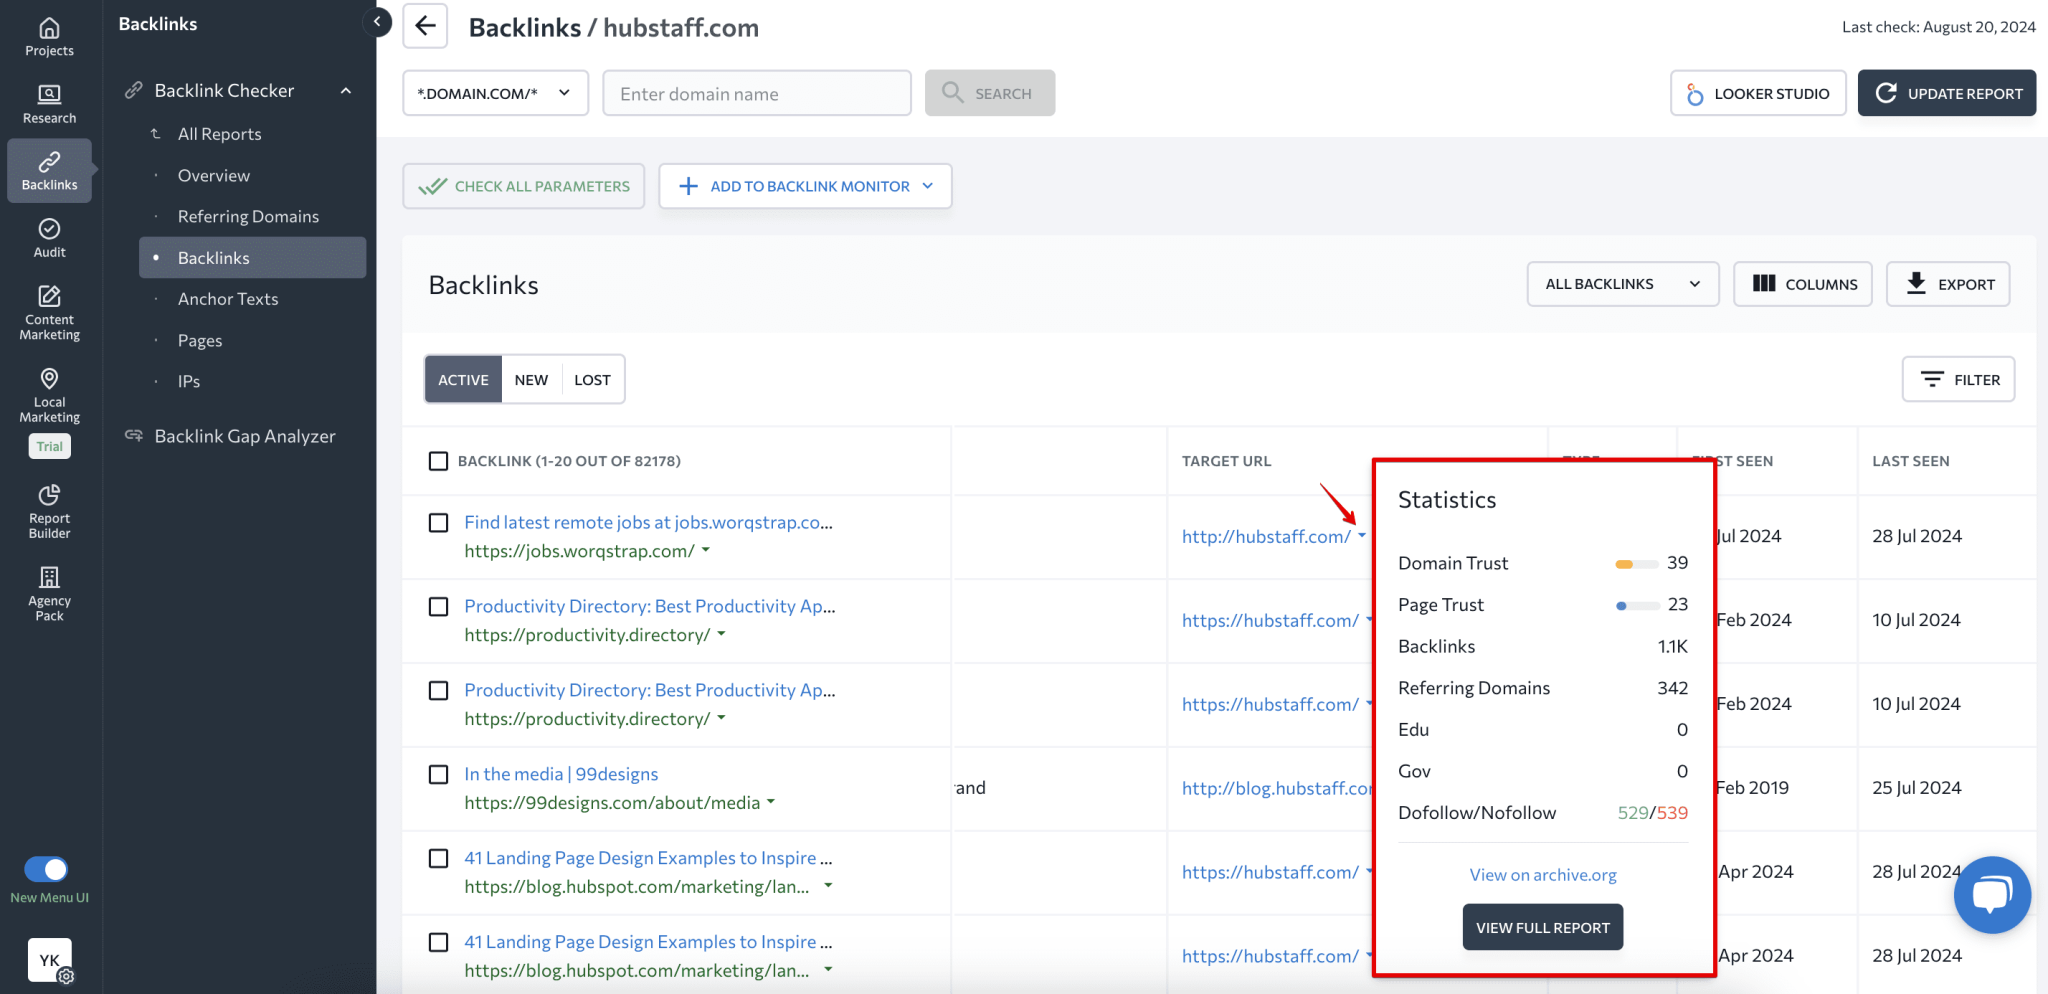Screen dimensions: 2048x994
Task: Open the Agency Pack section icon
Action: tap(49, 594)
